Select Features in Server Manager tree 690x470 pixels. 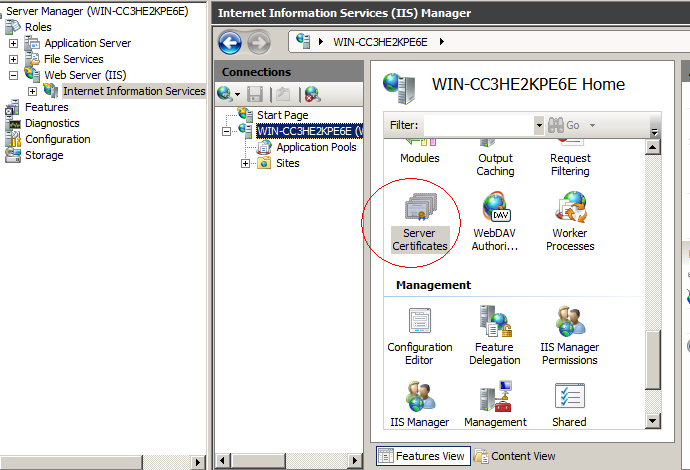47,107
